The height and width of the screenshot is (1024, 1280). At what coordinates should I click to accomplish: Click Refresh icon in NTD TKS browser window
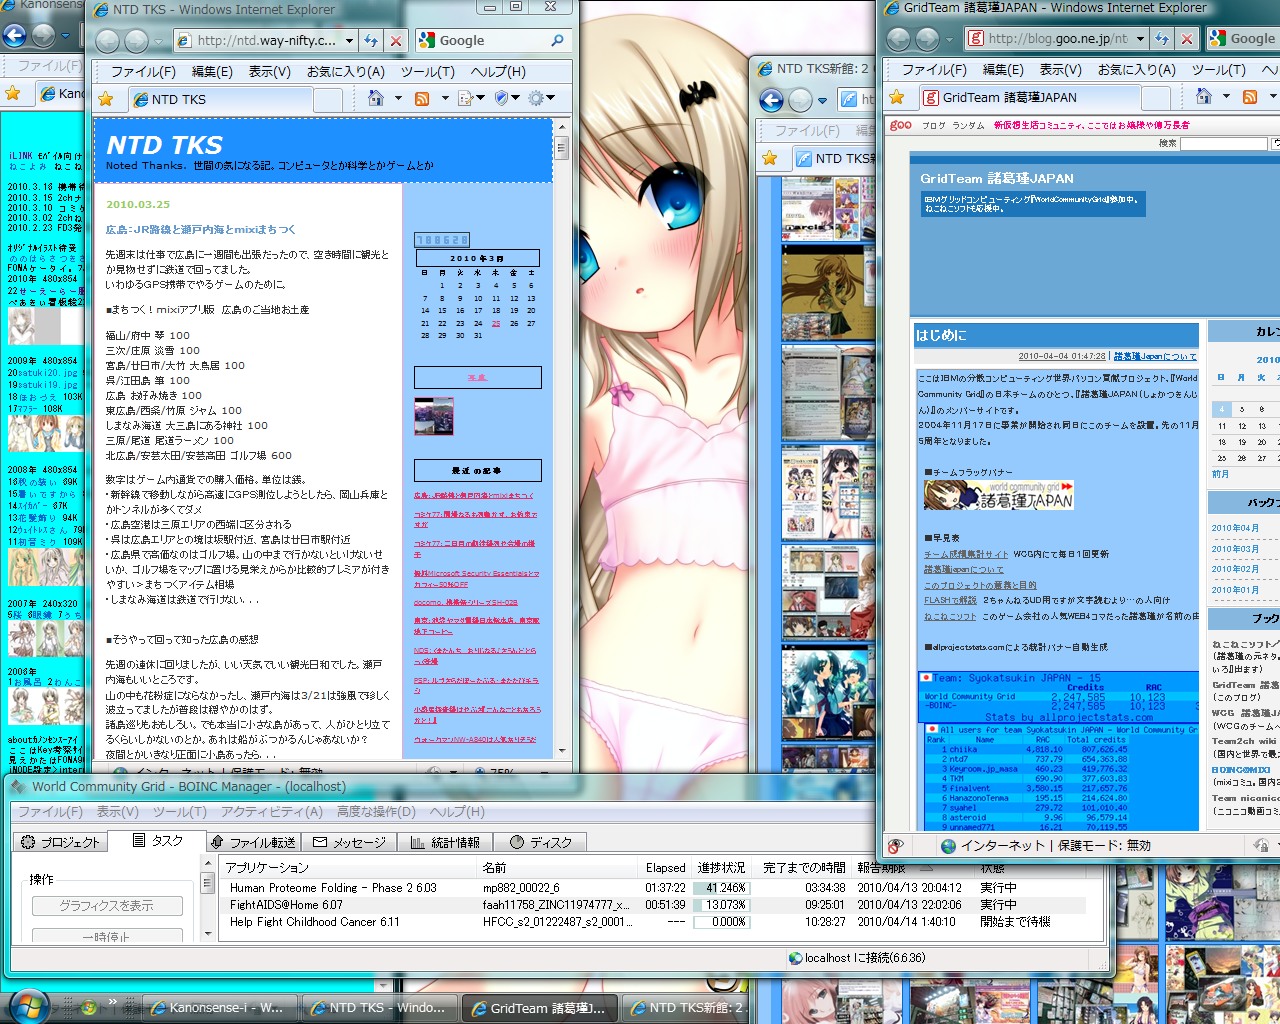[371, 41]
